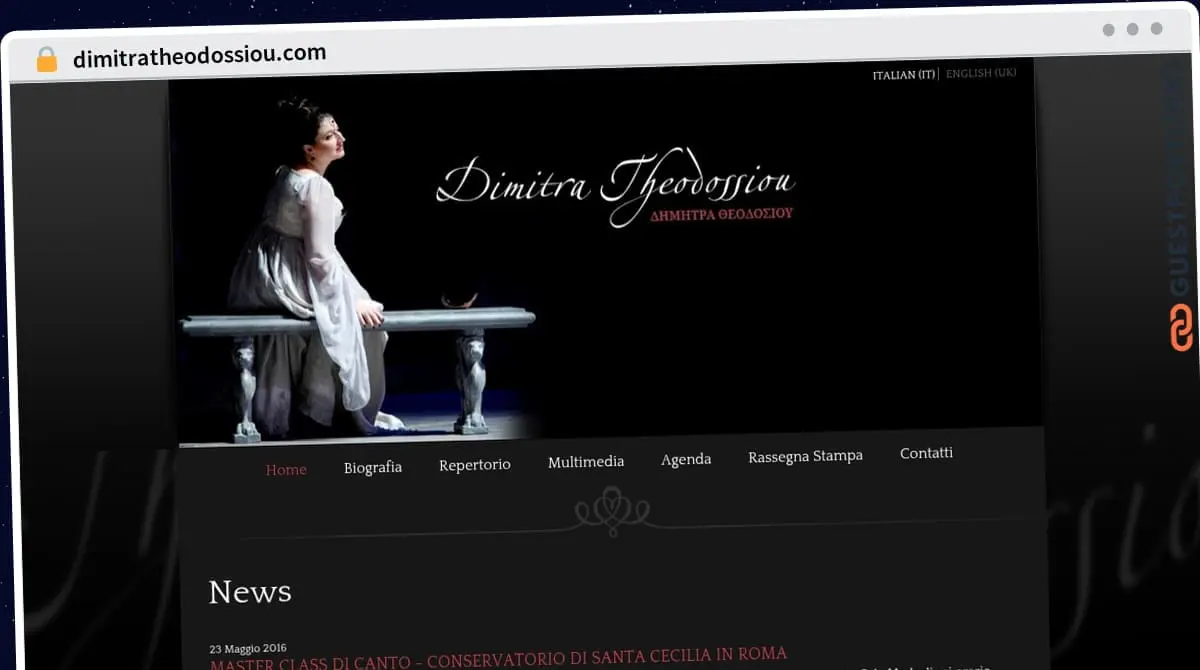Open the Master Class di Canto news link
The width and height of the screenshot is (1200, 670).
click(498, 658)
